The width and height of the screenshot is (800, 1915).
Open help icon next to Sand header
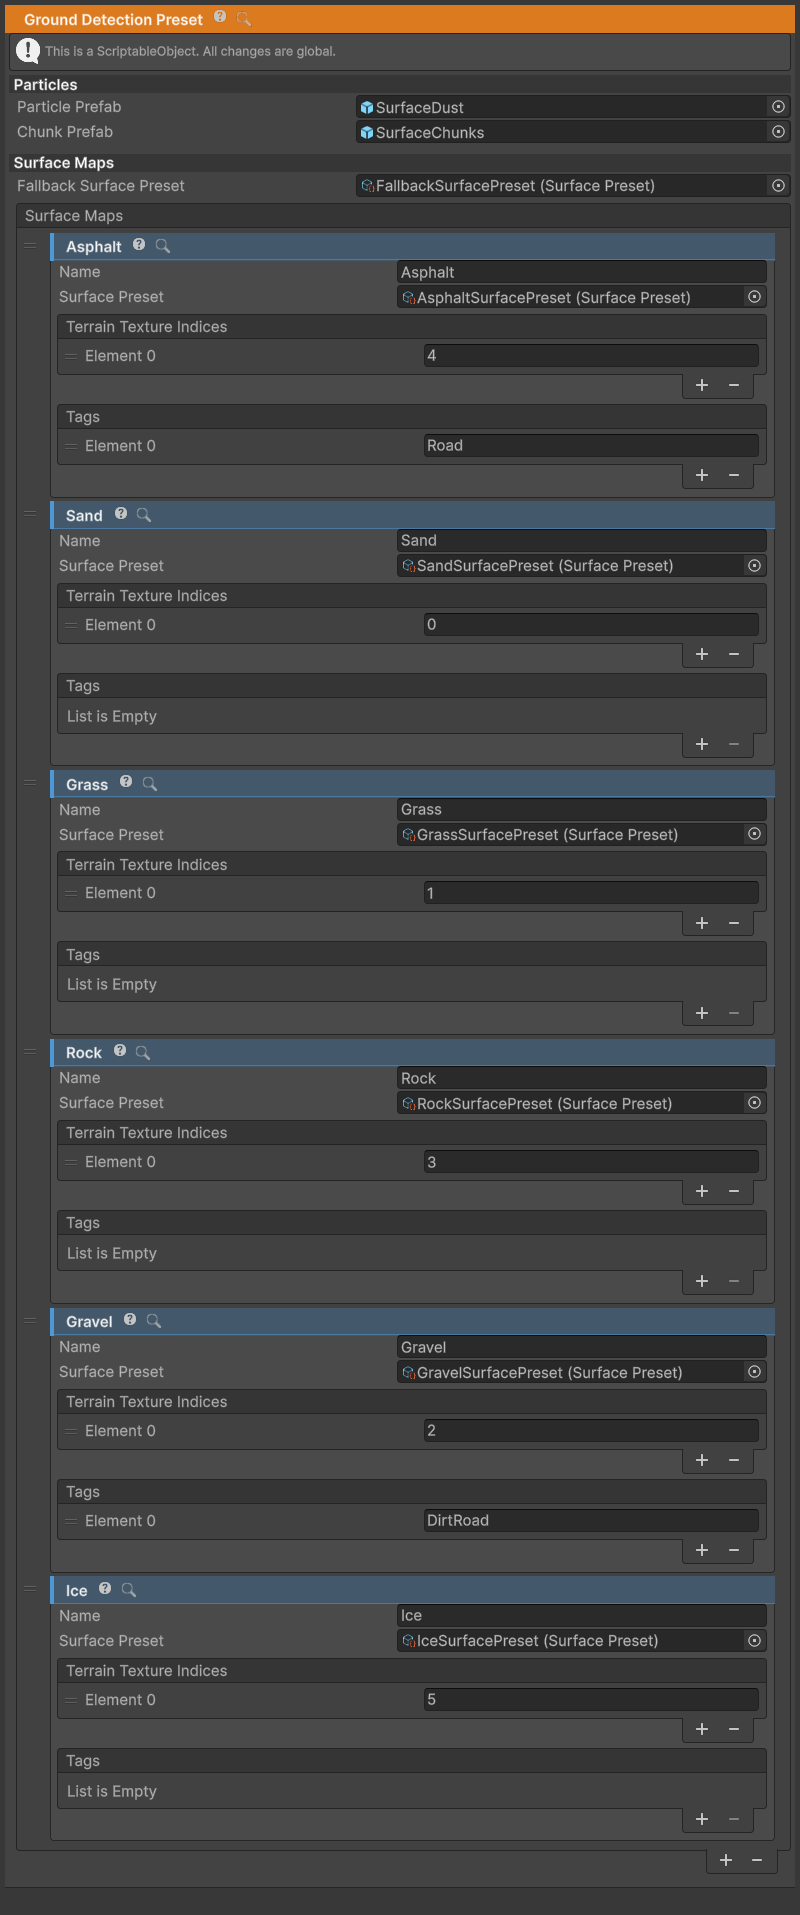[121, 514]
